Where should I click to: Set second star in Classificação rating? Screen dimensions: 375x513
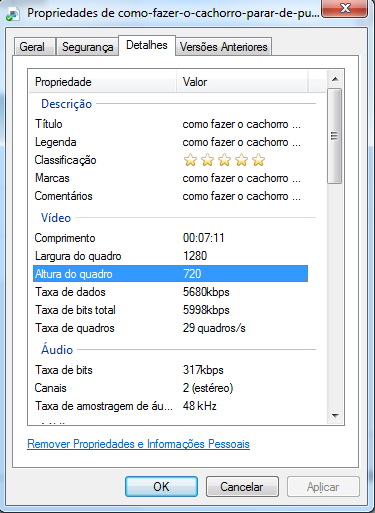pyautogui.click(x=207, y=160)
